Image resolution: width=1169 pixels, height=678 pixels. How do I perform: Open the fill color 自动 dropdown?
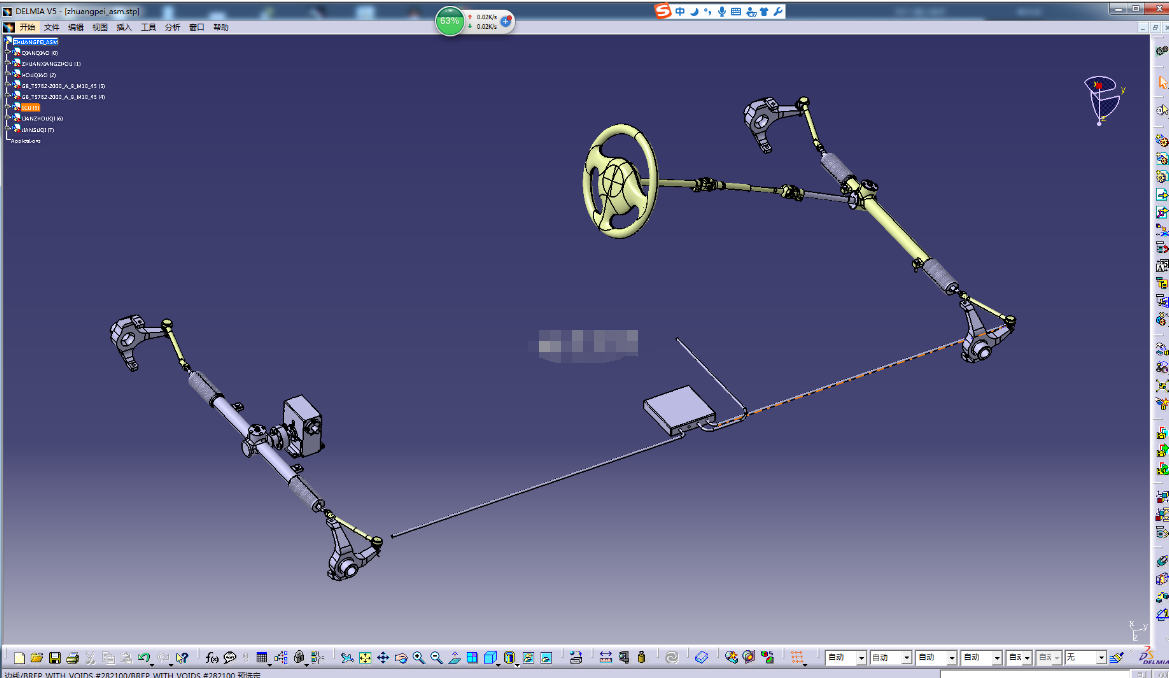(x=845, y=658)
